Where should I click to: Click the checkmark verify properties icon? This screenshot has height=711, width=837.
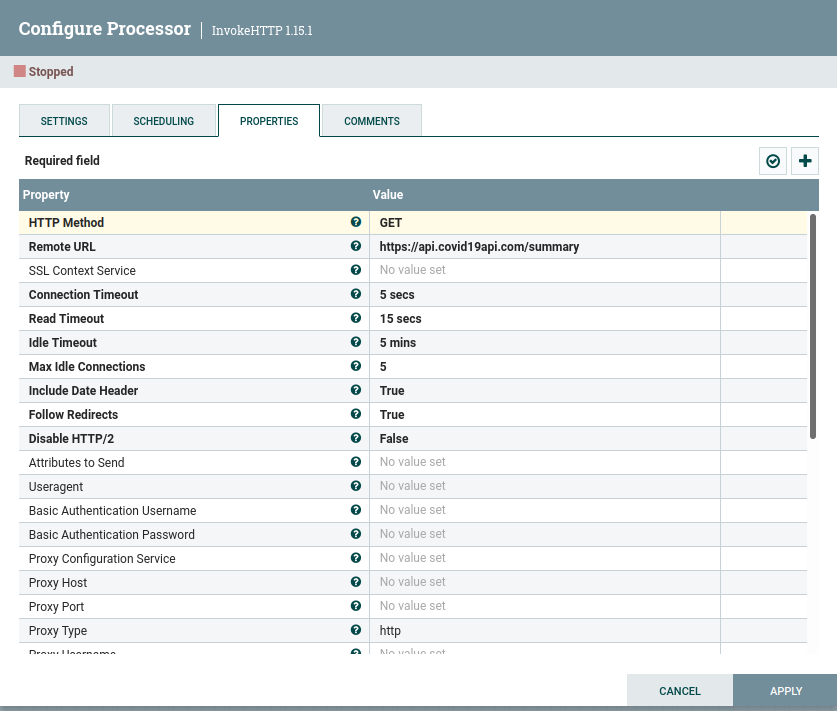tap(773, 161)
